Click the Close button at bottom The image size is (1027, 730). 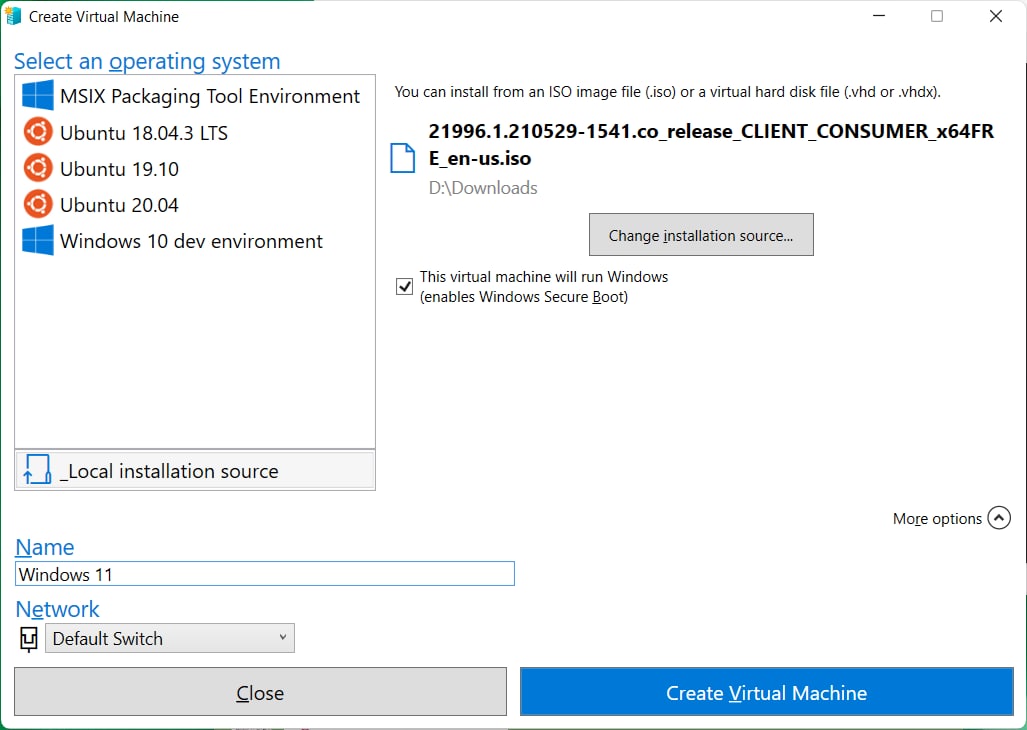pyautogui.click(x=260, y=692)
